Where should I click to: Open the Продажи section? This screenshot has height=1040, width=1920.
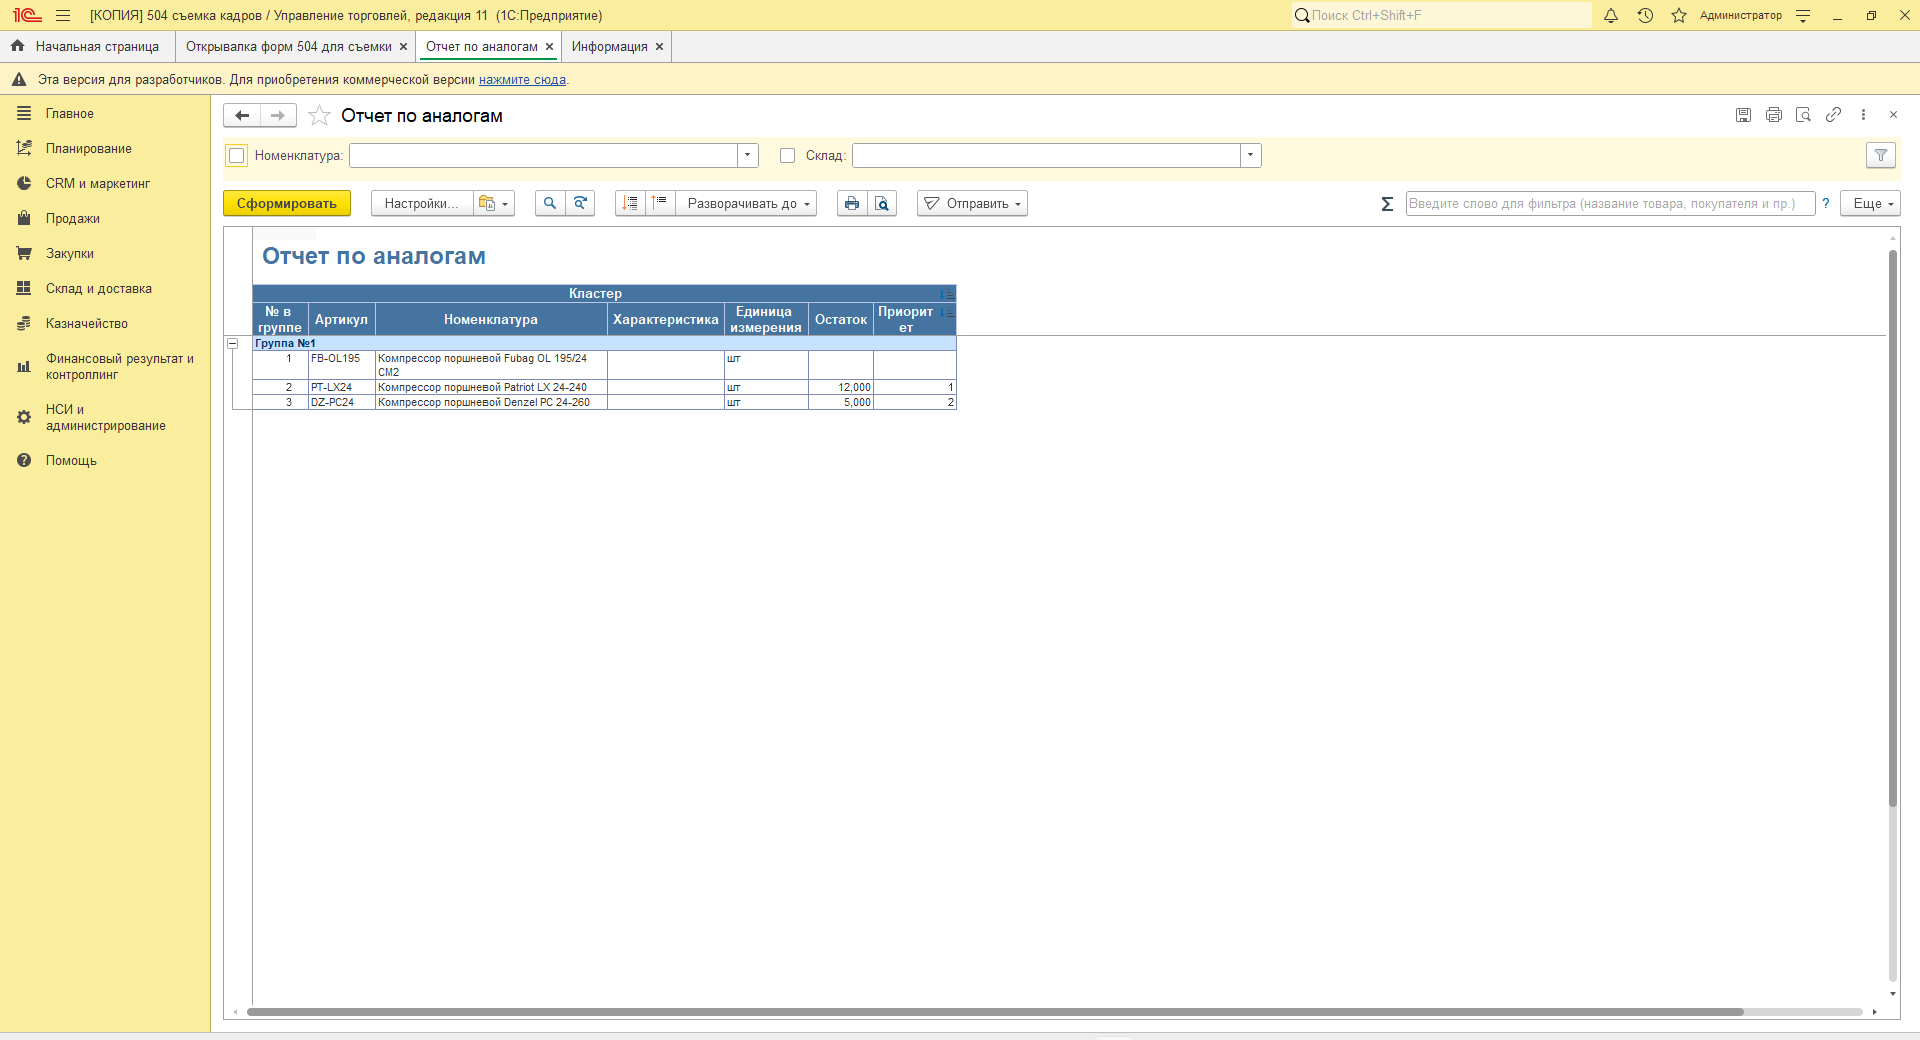point(105,218)
